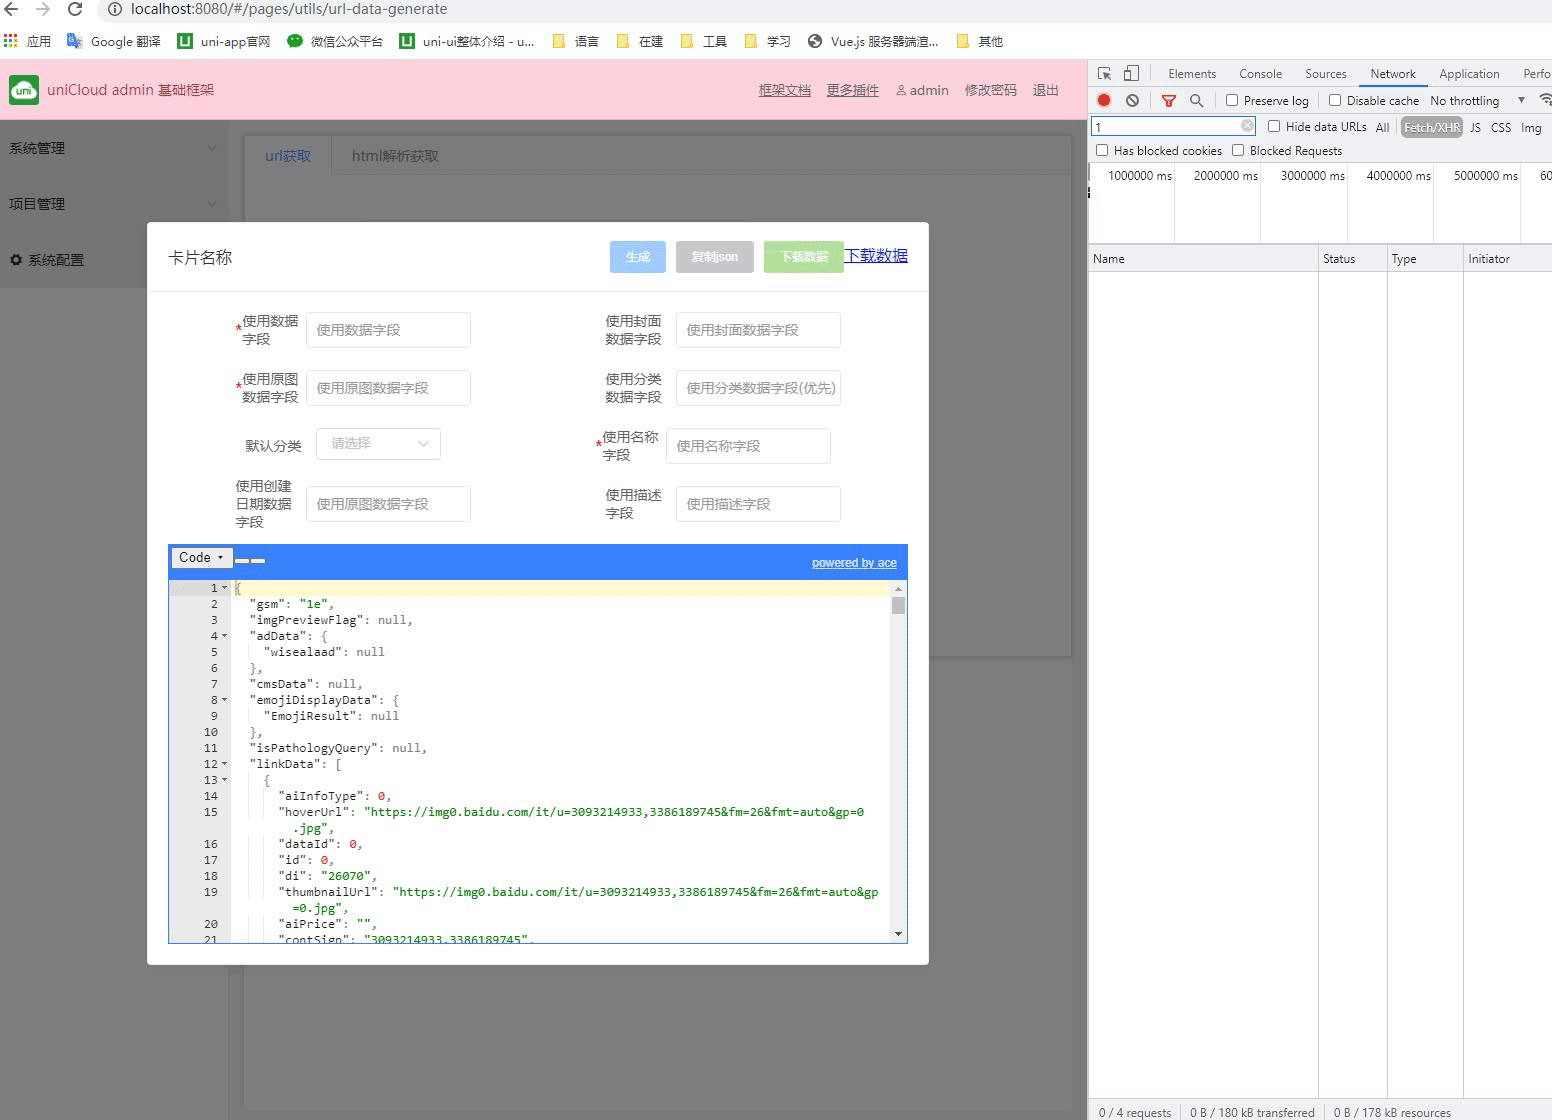Switch to the Application tab
This screenshot has width=1552, height=1120.
(1469, 74)
